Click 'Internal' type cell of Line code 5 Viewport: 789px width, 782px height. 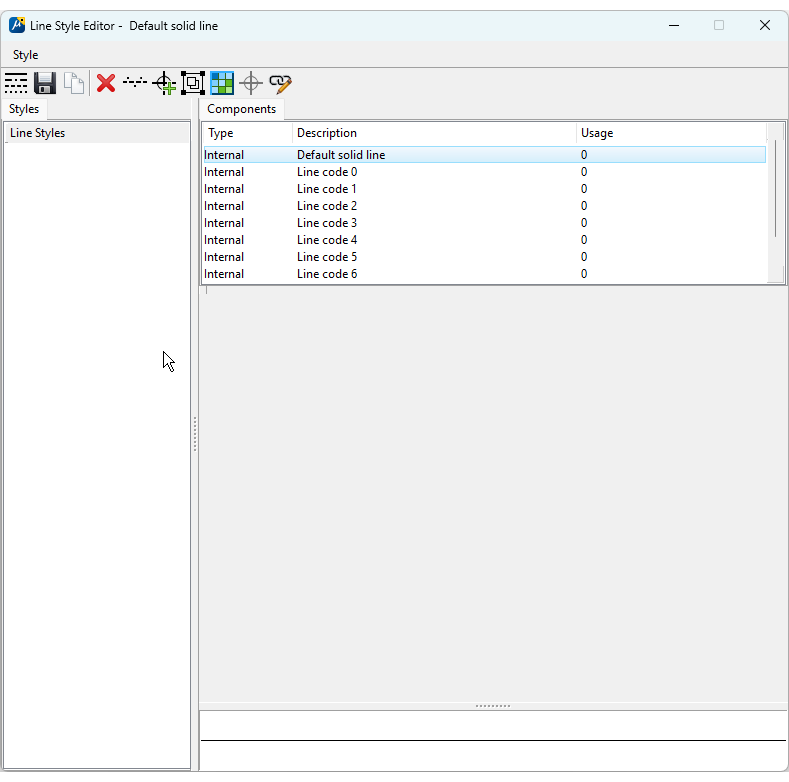(224, 257)
